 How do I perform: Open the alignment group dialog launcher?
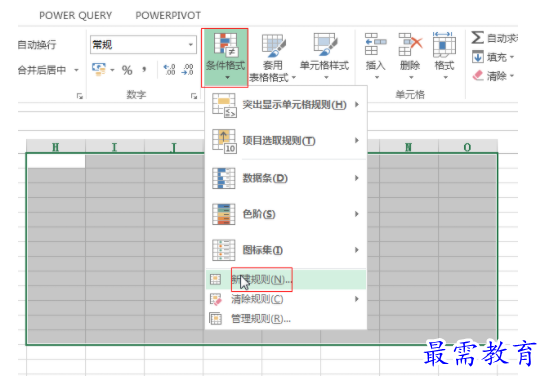[x=80, y=96]
